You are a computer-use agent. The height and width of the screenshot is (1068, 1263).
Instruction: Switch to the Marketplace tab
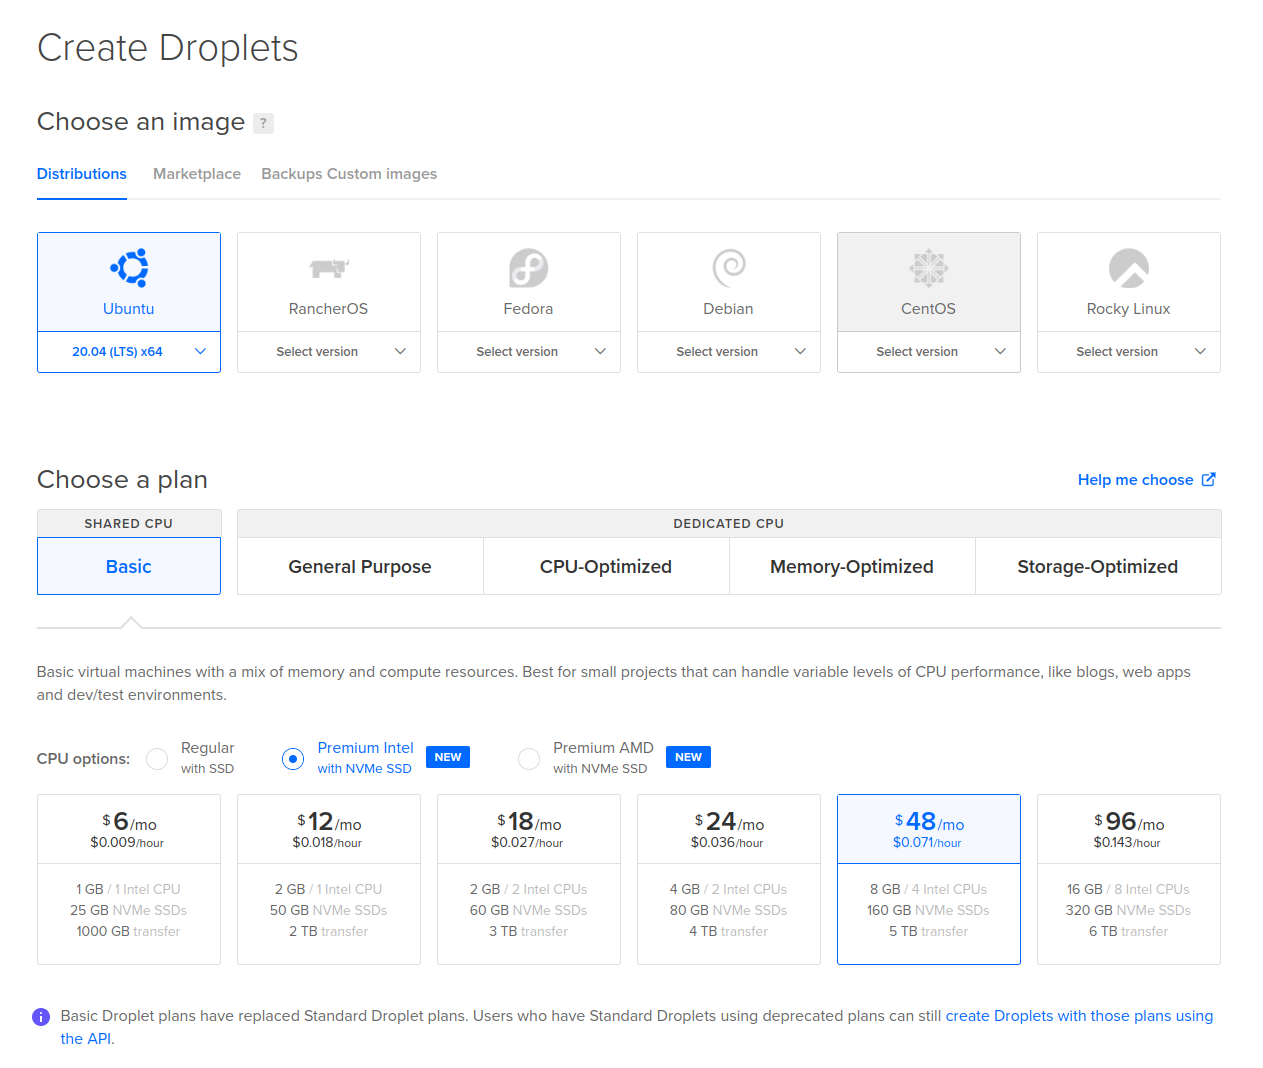point(196,173)
